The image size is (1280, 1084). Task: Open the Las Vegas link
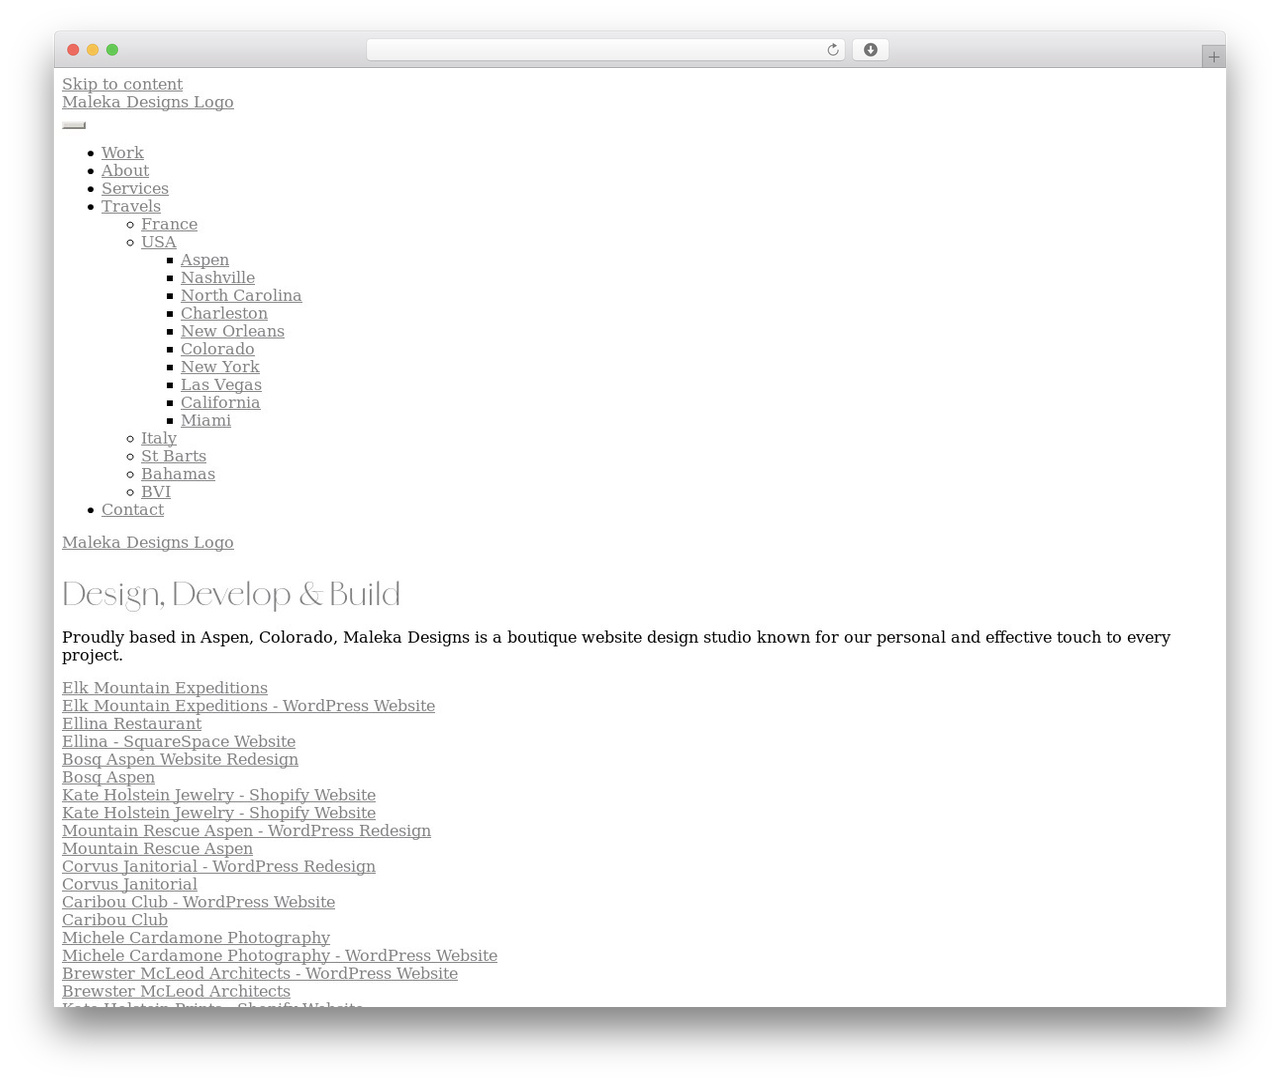point(221,385)
